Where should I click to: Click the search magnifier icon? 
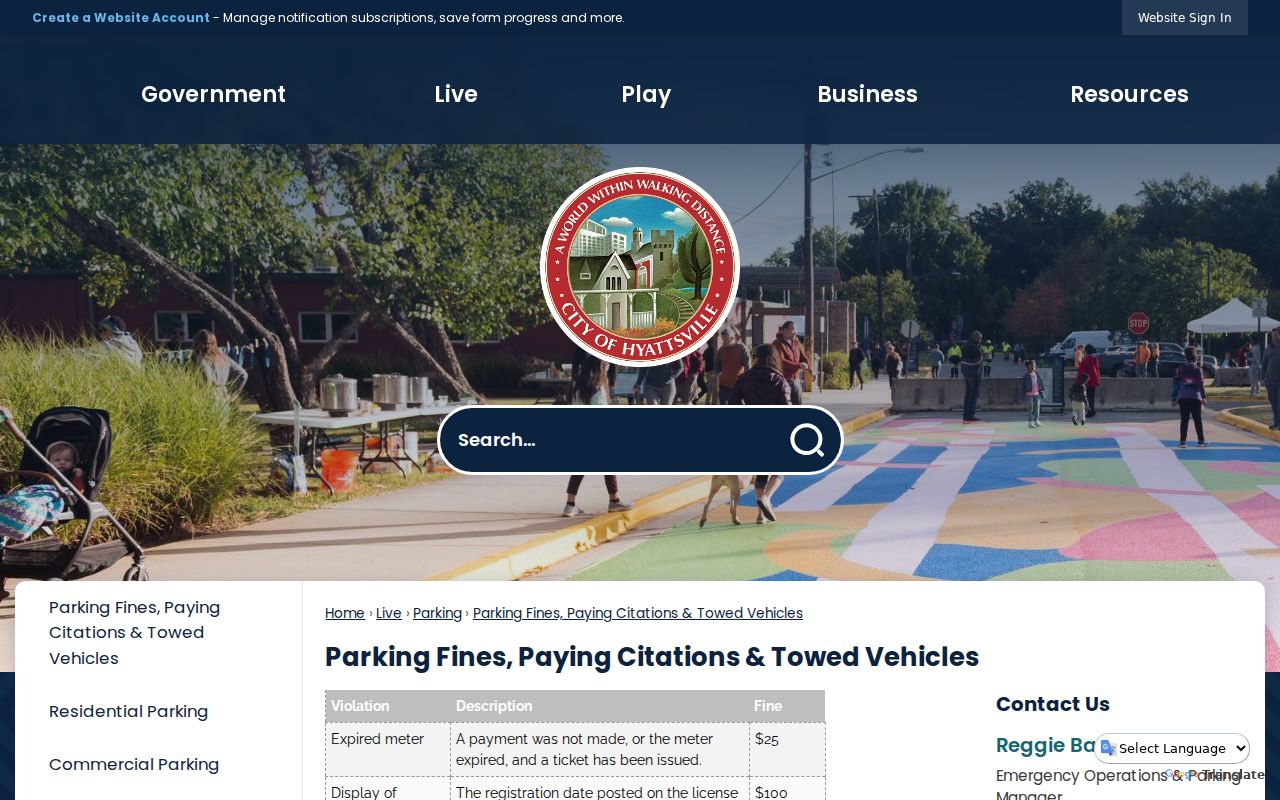point(807,440)
